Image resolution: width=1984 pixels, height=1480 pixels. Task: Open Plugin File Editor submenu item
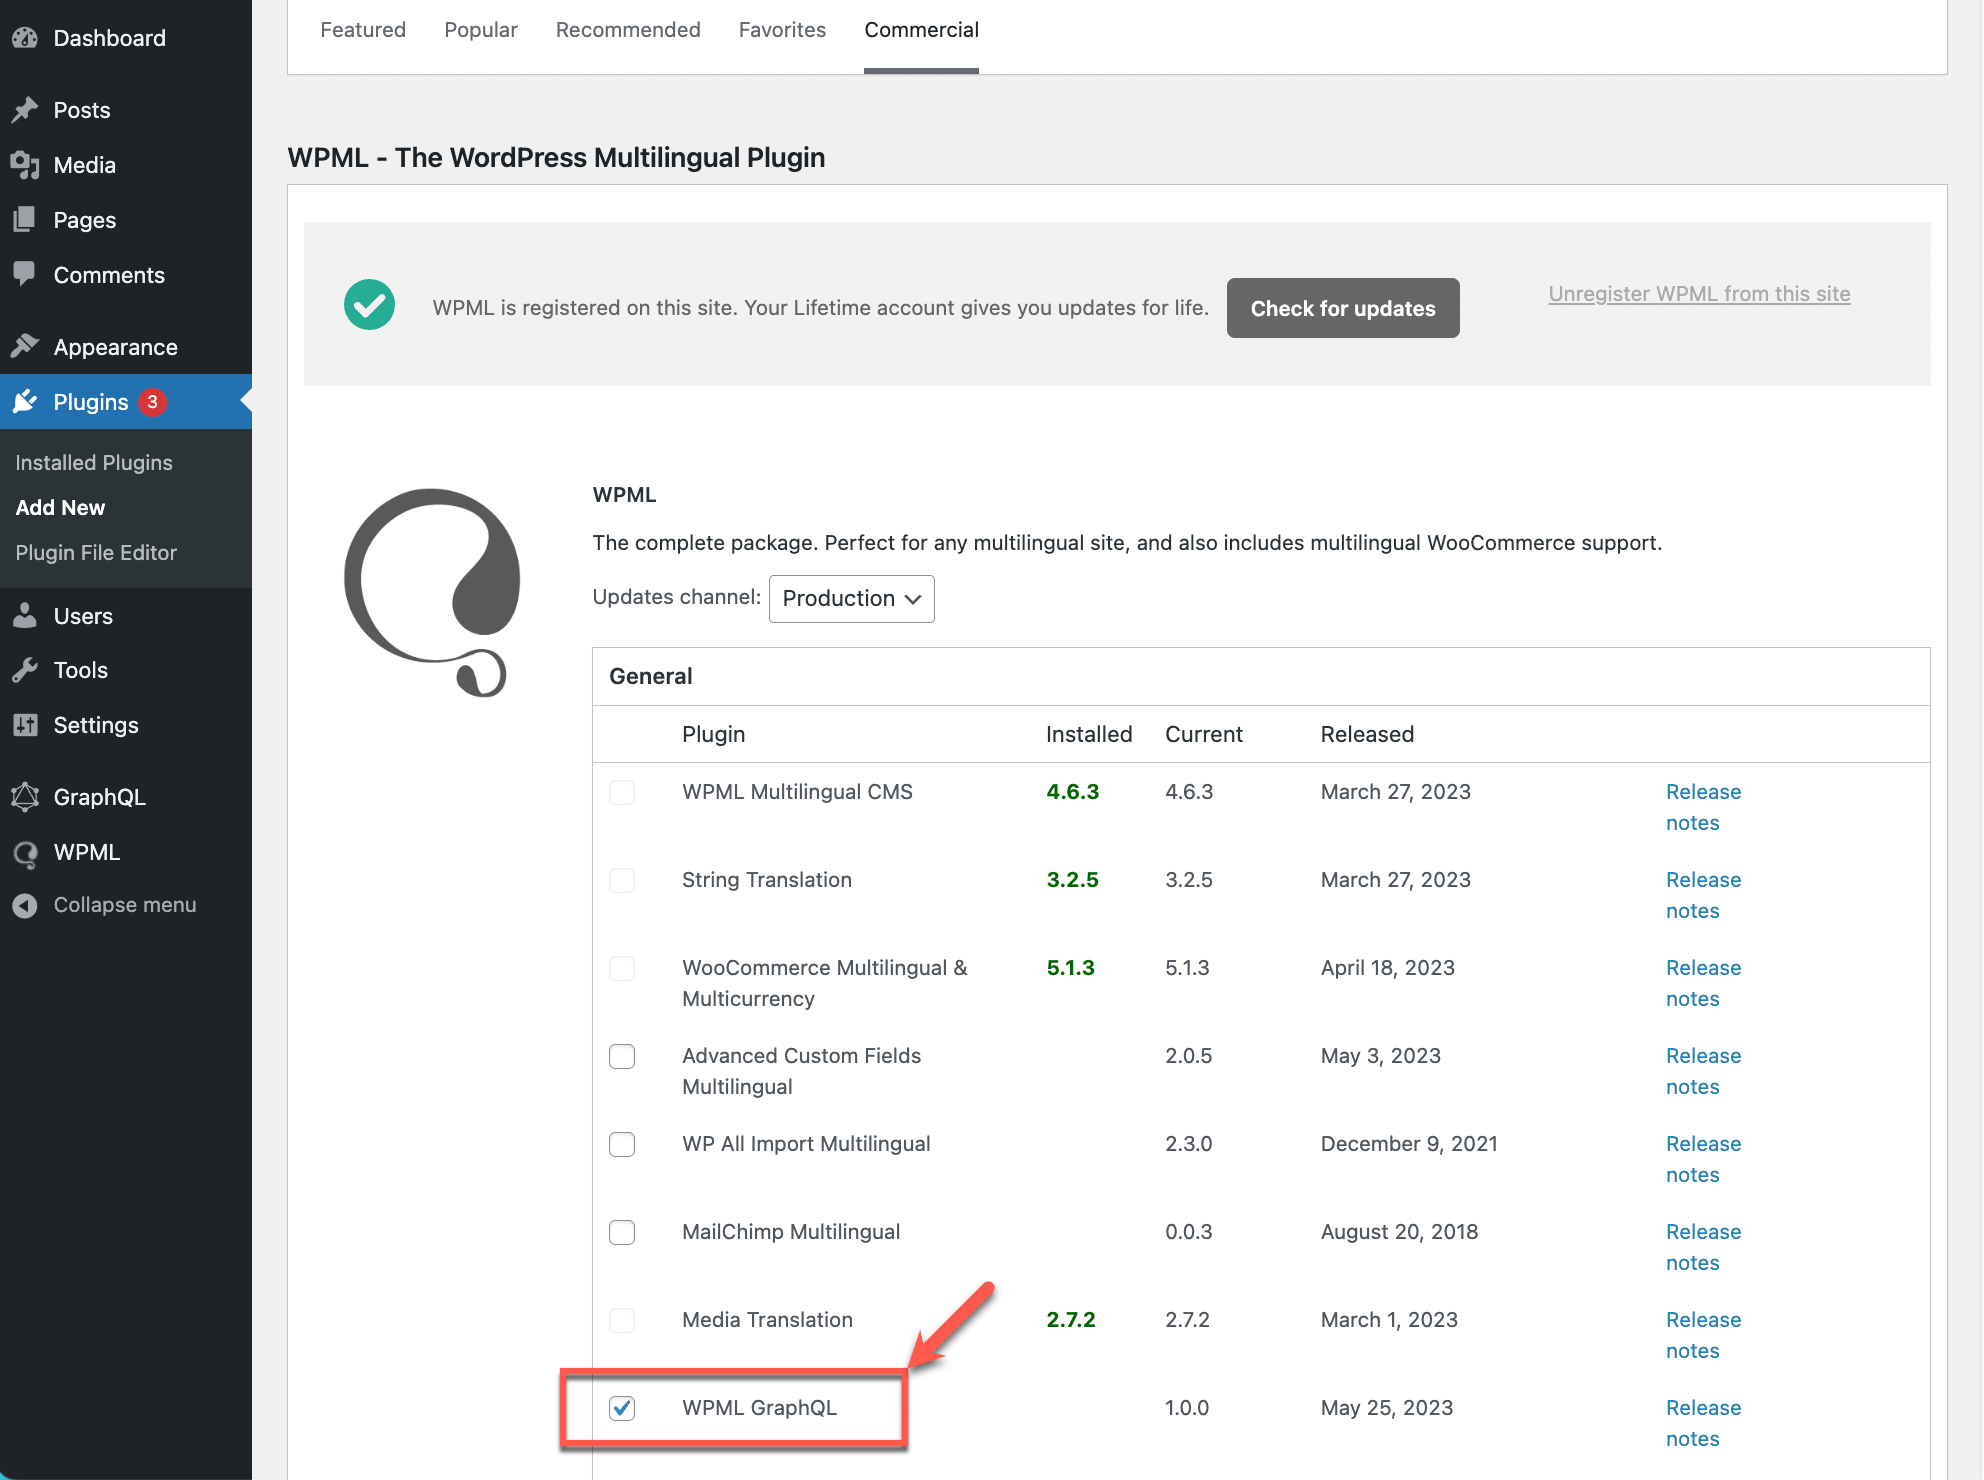coord(96,552)
